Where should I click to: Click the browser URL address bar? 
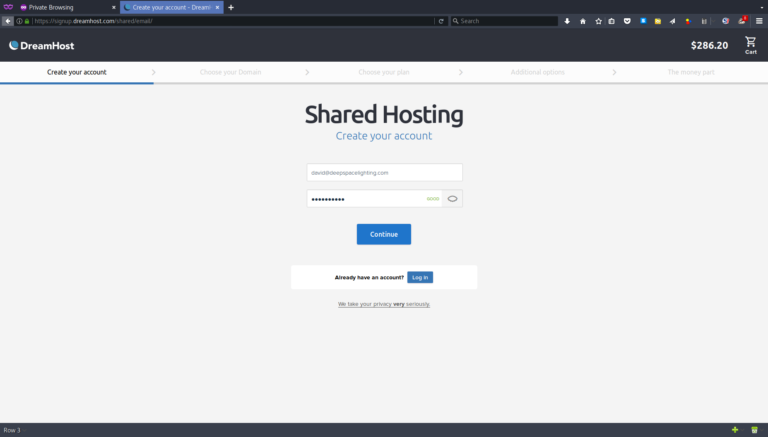click(233, 21)
